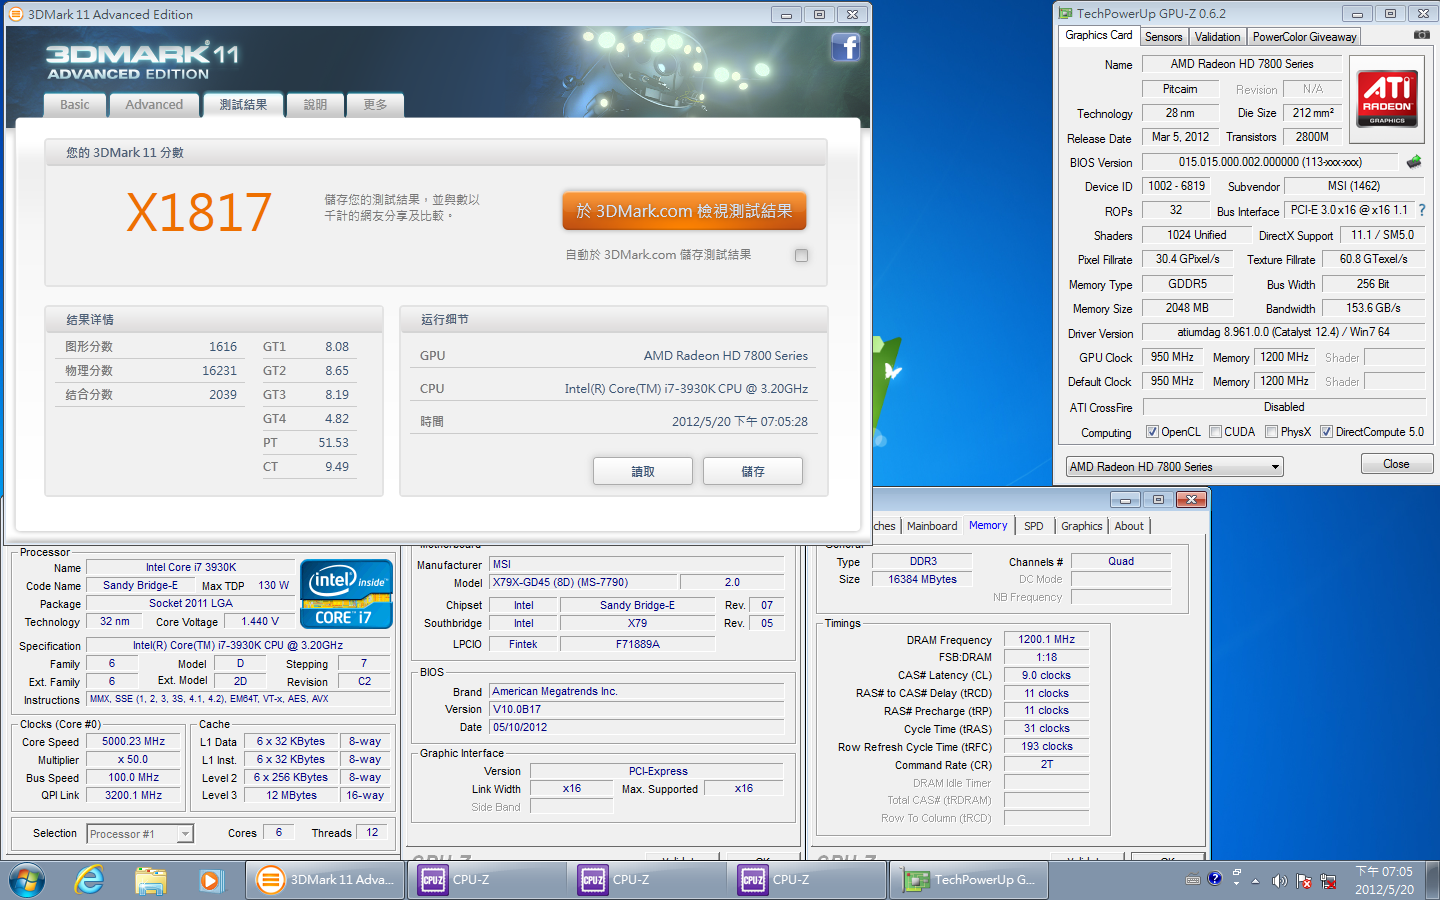
Task: Click the BIOS Version V10.0B17 value
Action: [x=636, y=709]
